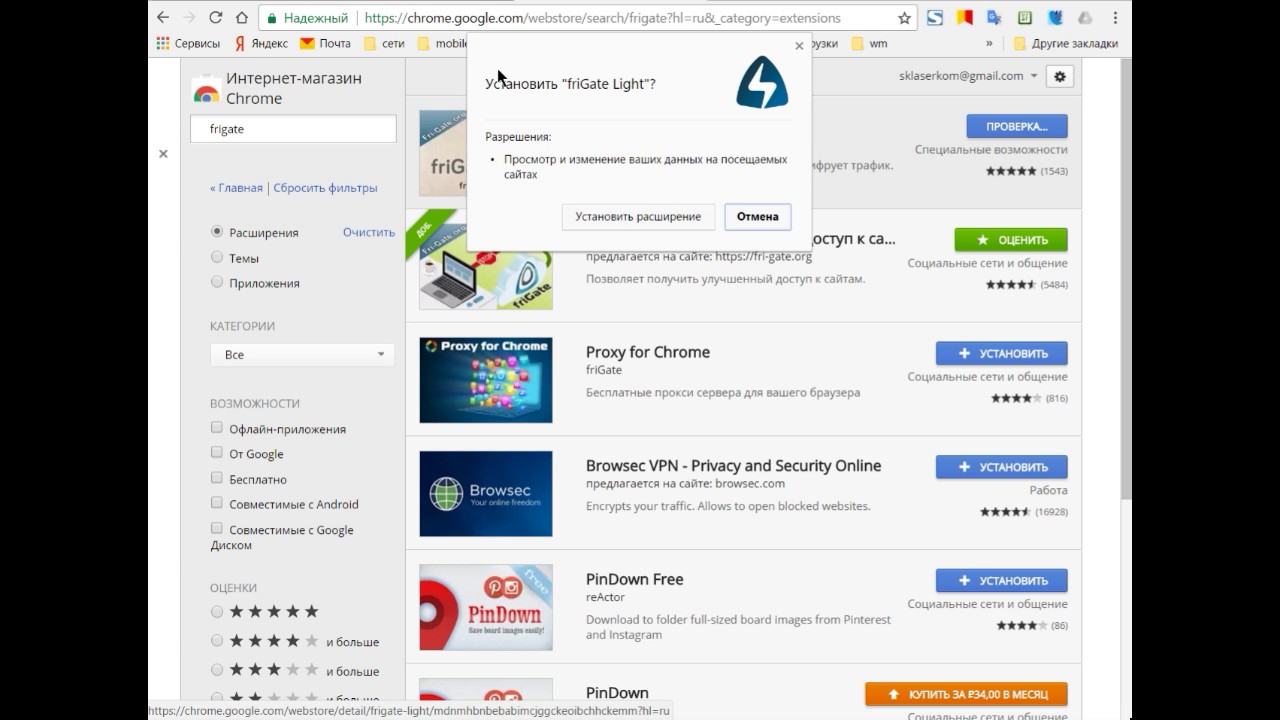Screen dimensions: 1280x720
Task: Click Установить расширение button
Action: point(638,216)
